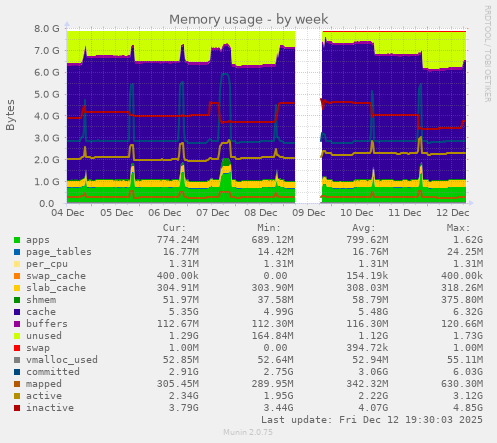
Task: Click the slab_cache min value 303.90M
Action: [x=272, y=288]
